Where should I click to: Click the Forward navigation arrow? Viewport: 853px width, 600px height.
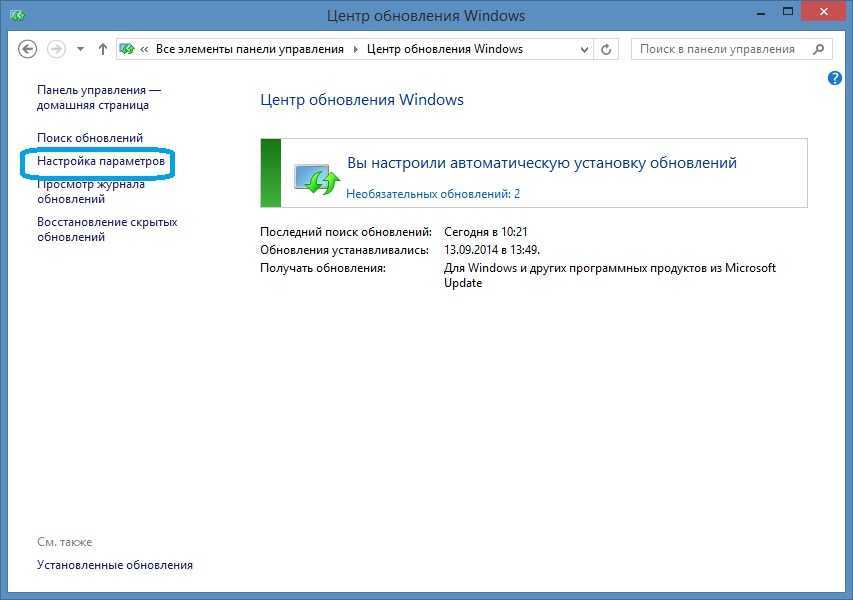pos(56,50)
